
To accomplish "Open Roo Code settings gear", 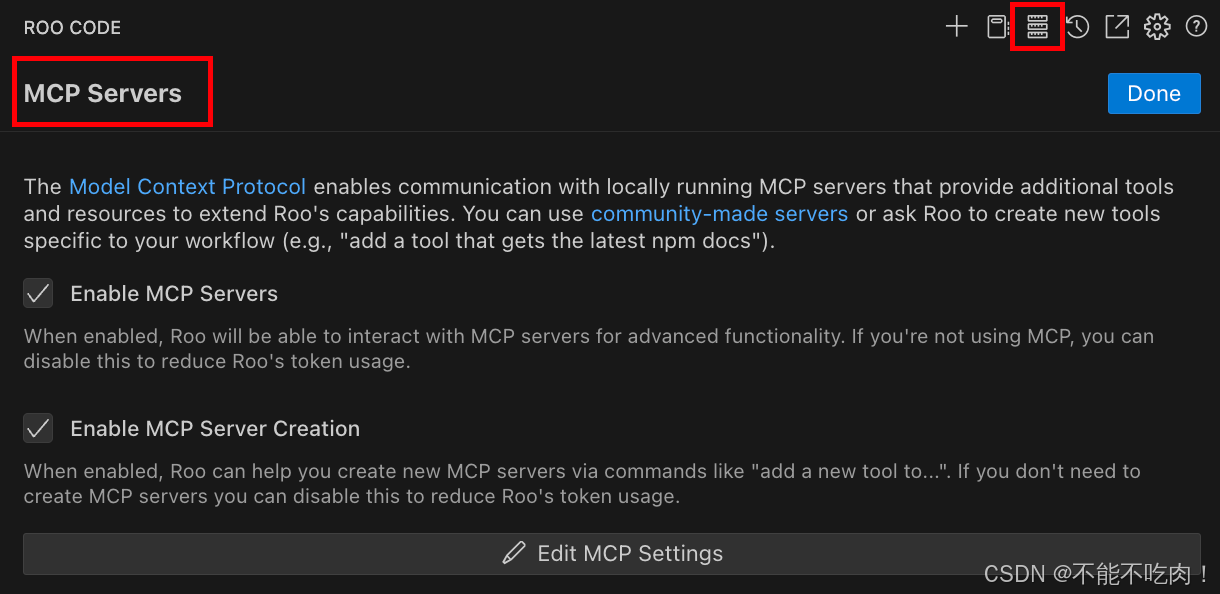I will tap(1157, 27).
